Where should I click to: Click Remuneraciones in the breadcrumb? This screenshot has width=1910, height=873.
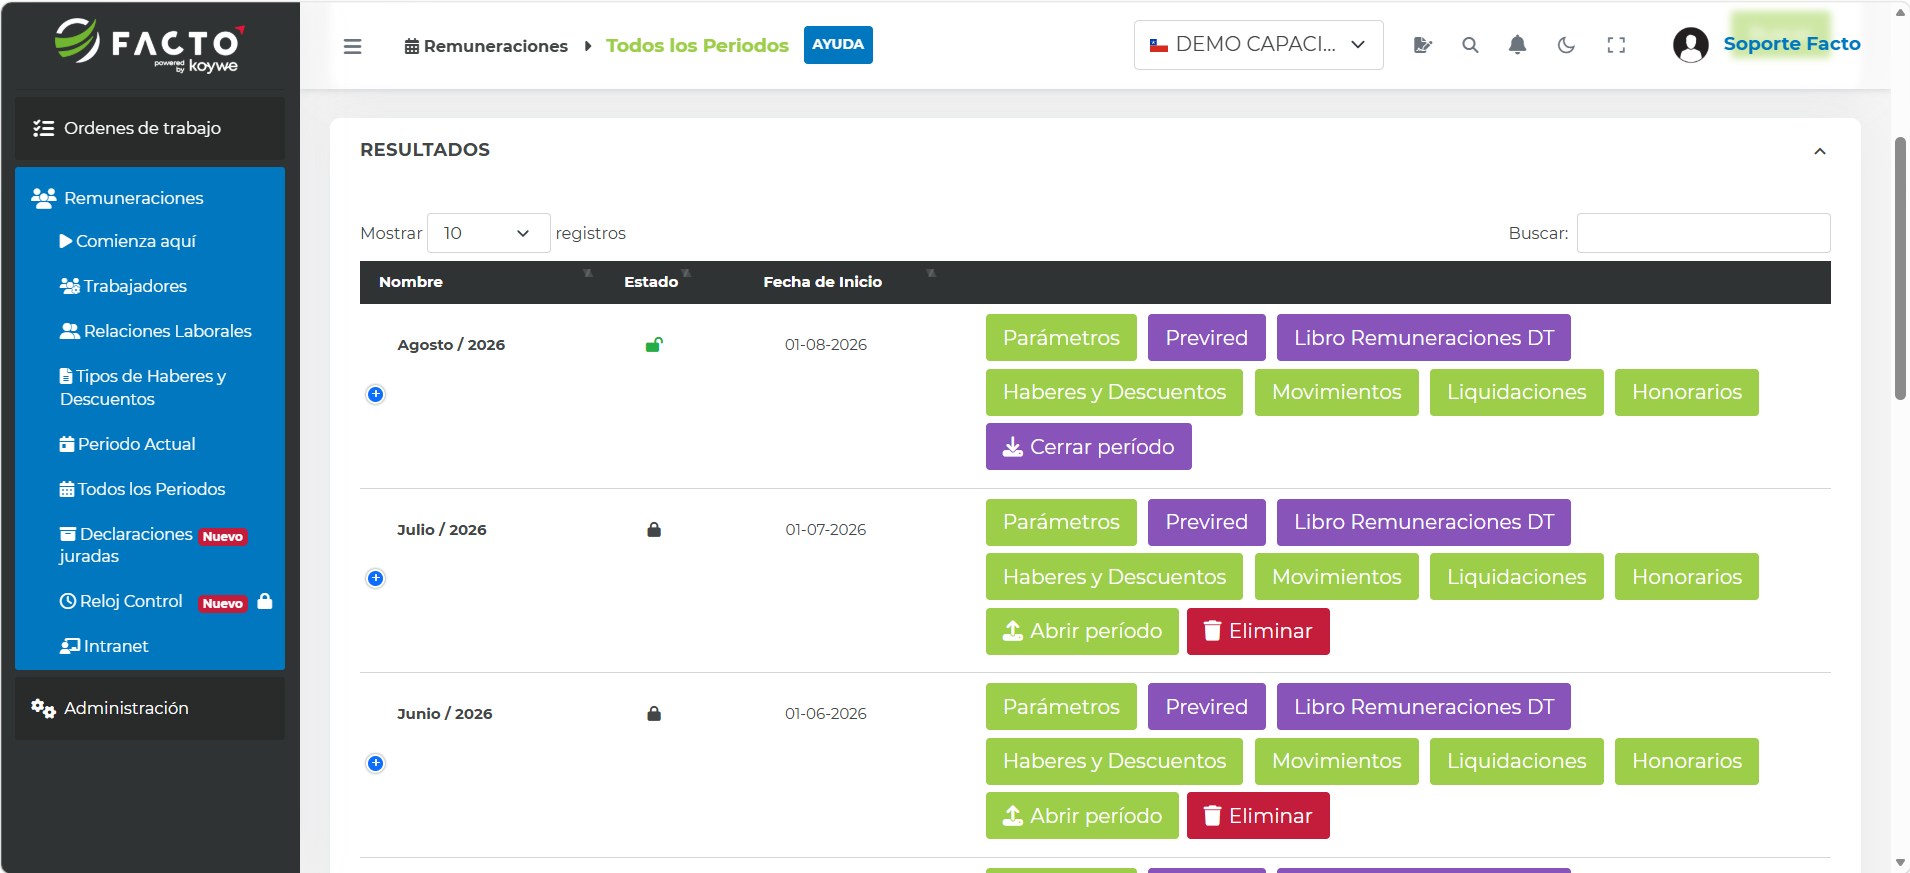point(486,46)
